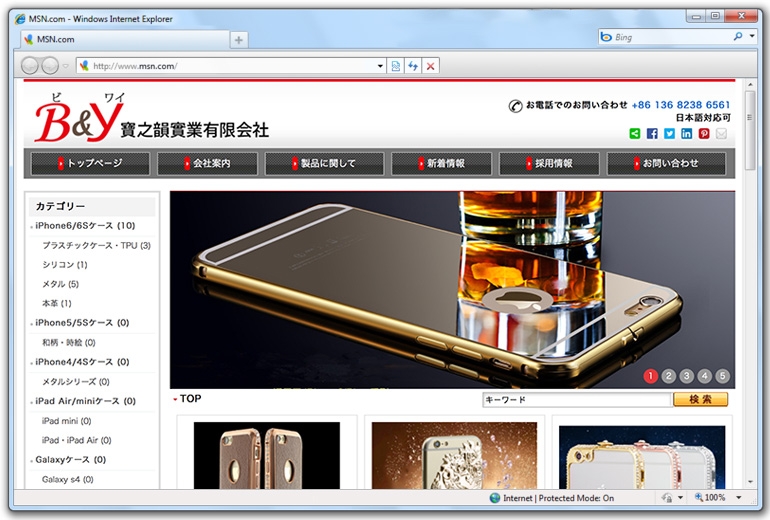Image resolution: width=770 pixels, height=520 pixels.
Task: Open the お問い合わせ menu item
Action: coord(666,164)
